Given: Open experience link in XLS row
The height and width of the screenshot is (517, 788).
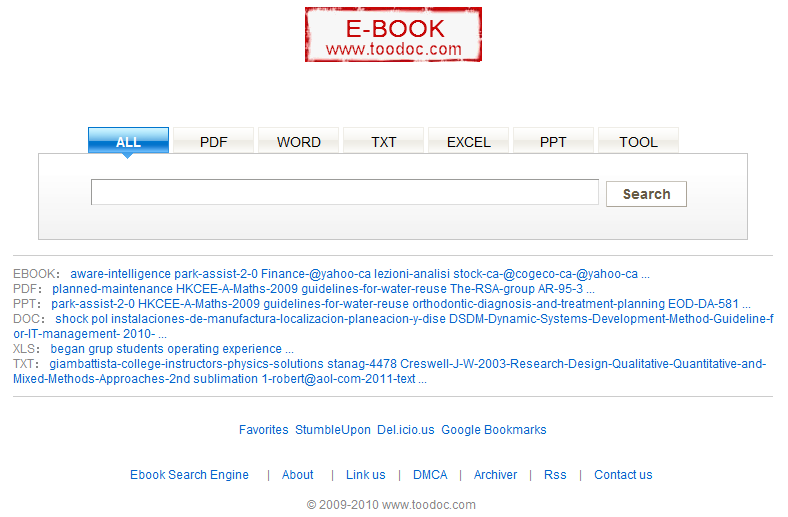Looking at the screenshot, I should tap(252, 349).
